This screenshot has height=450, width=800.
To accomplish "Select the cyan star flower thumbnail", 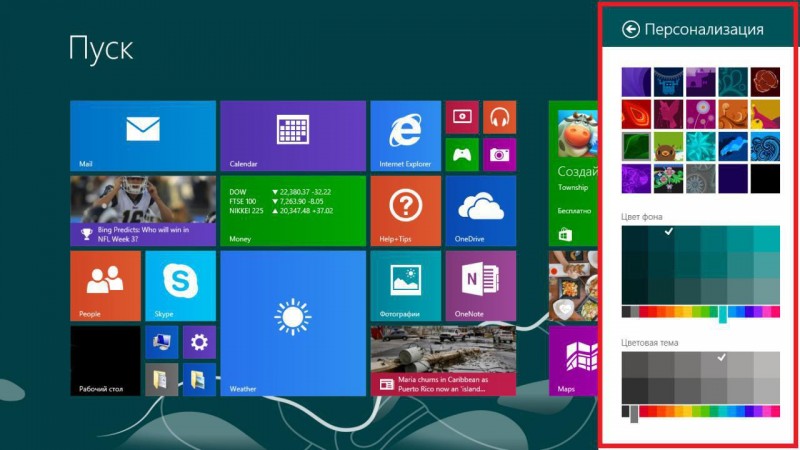I will (701, 146).
